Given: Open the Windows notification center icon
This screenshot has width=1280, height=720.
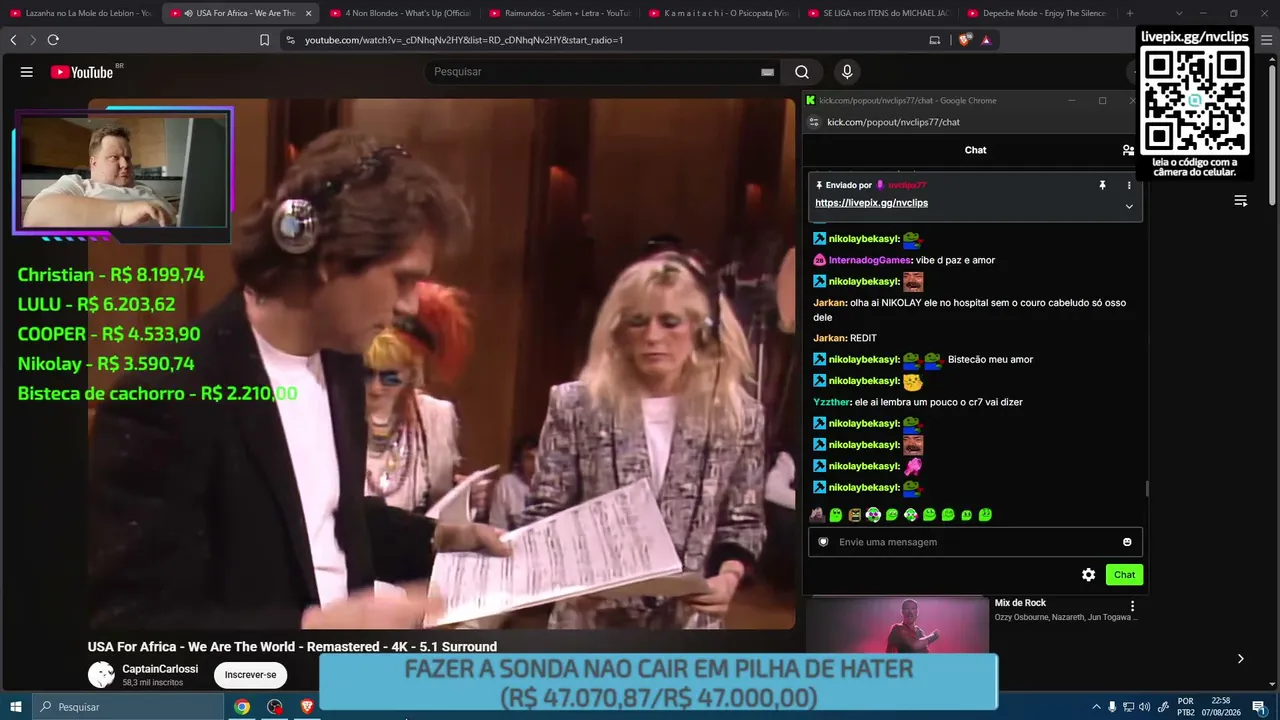Looking at the screenshot, I should point(1259,707).
